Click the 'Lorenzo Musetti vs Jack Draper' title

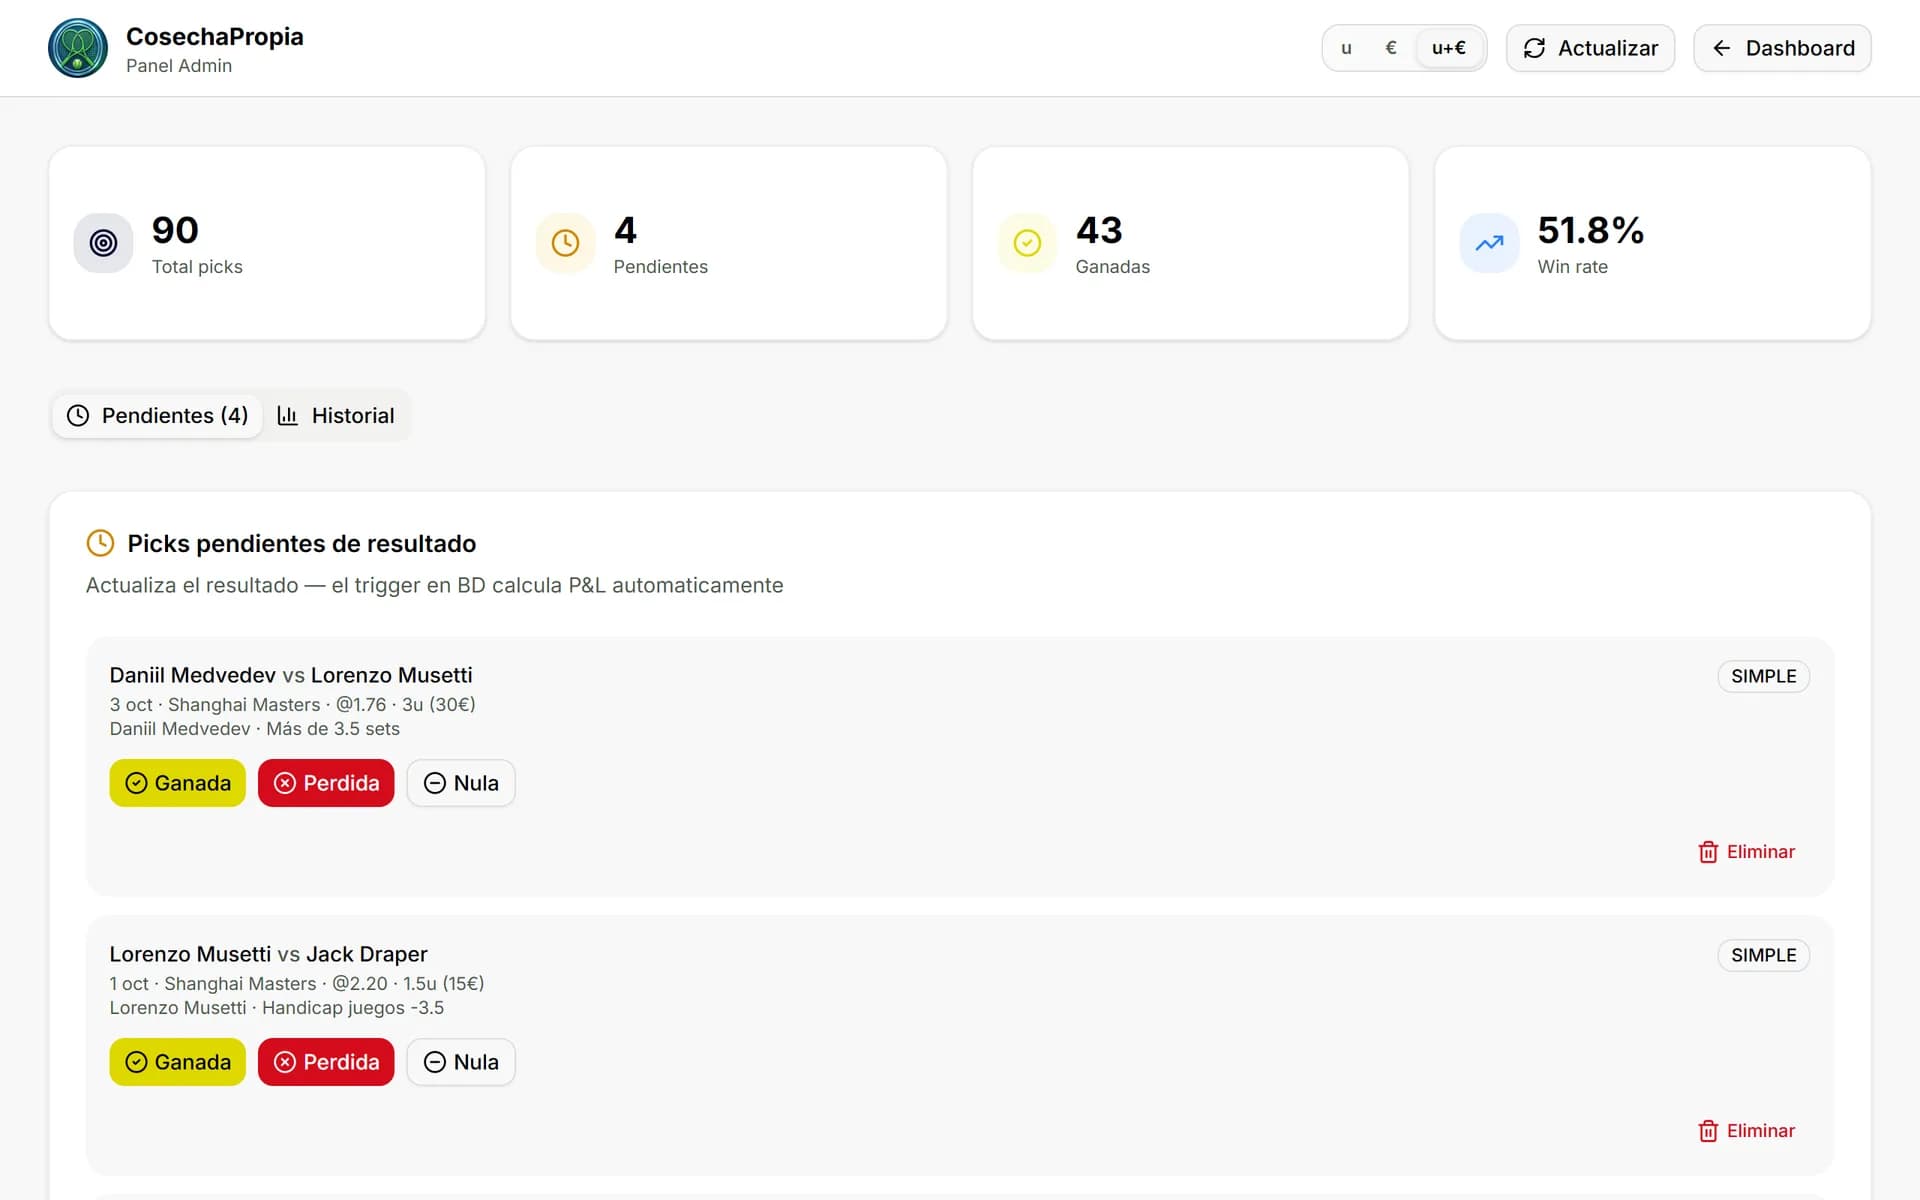pos(268,954)
